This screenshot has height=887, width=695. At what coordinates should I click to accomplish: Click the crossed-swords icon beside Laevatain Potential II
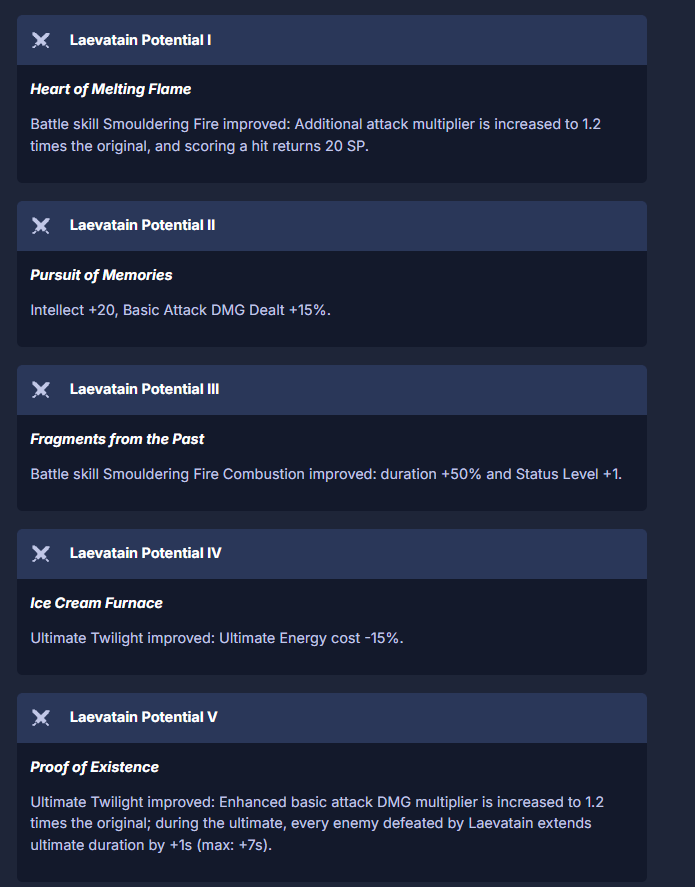click(x=41, y=226)
